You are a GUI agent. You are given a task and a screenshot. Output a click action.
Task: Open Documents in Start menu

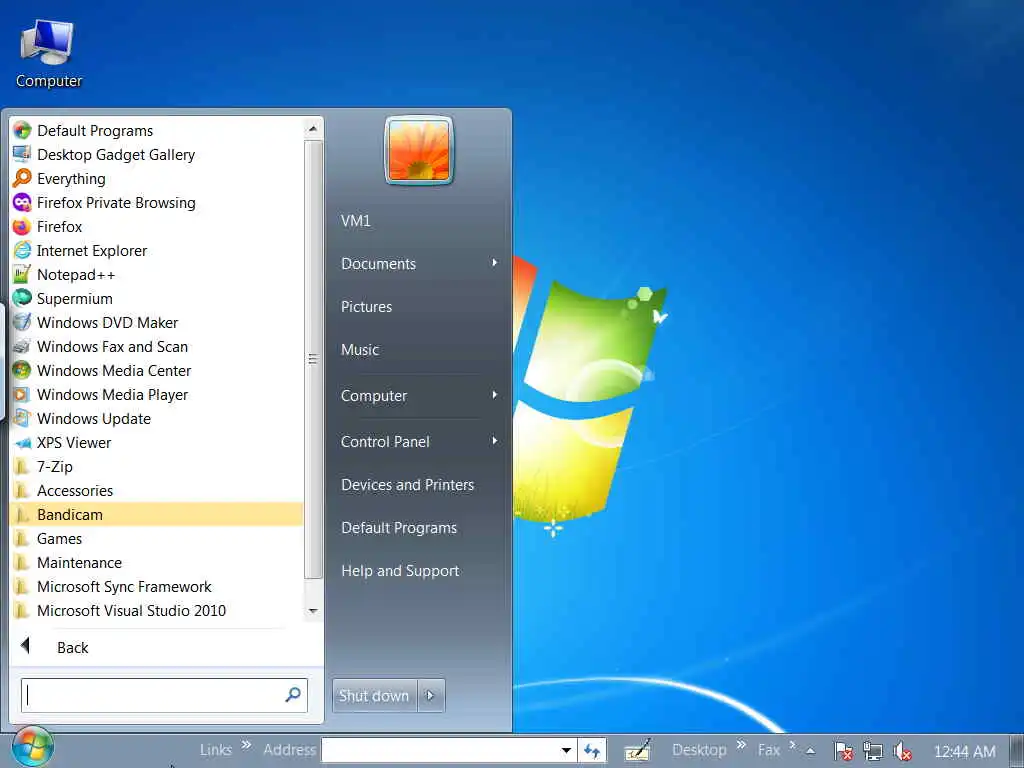[418, 264]
